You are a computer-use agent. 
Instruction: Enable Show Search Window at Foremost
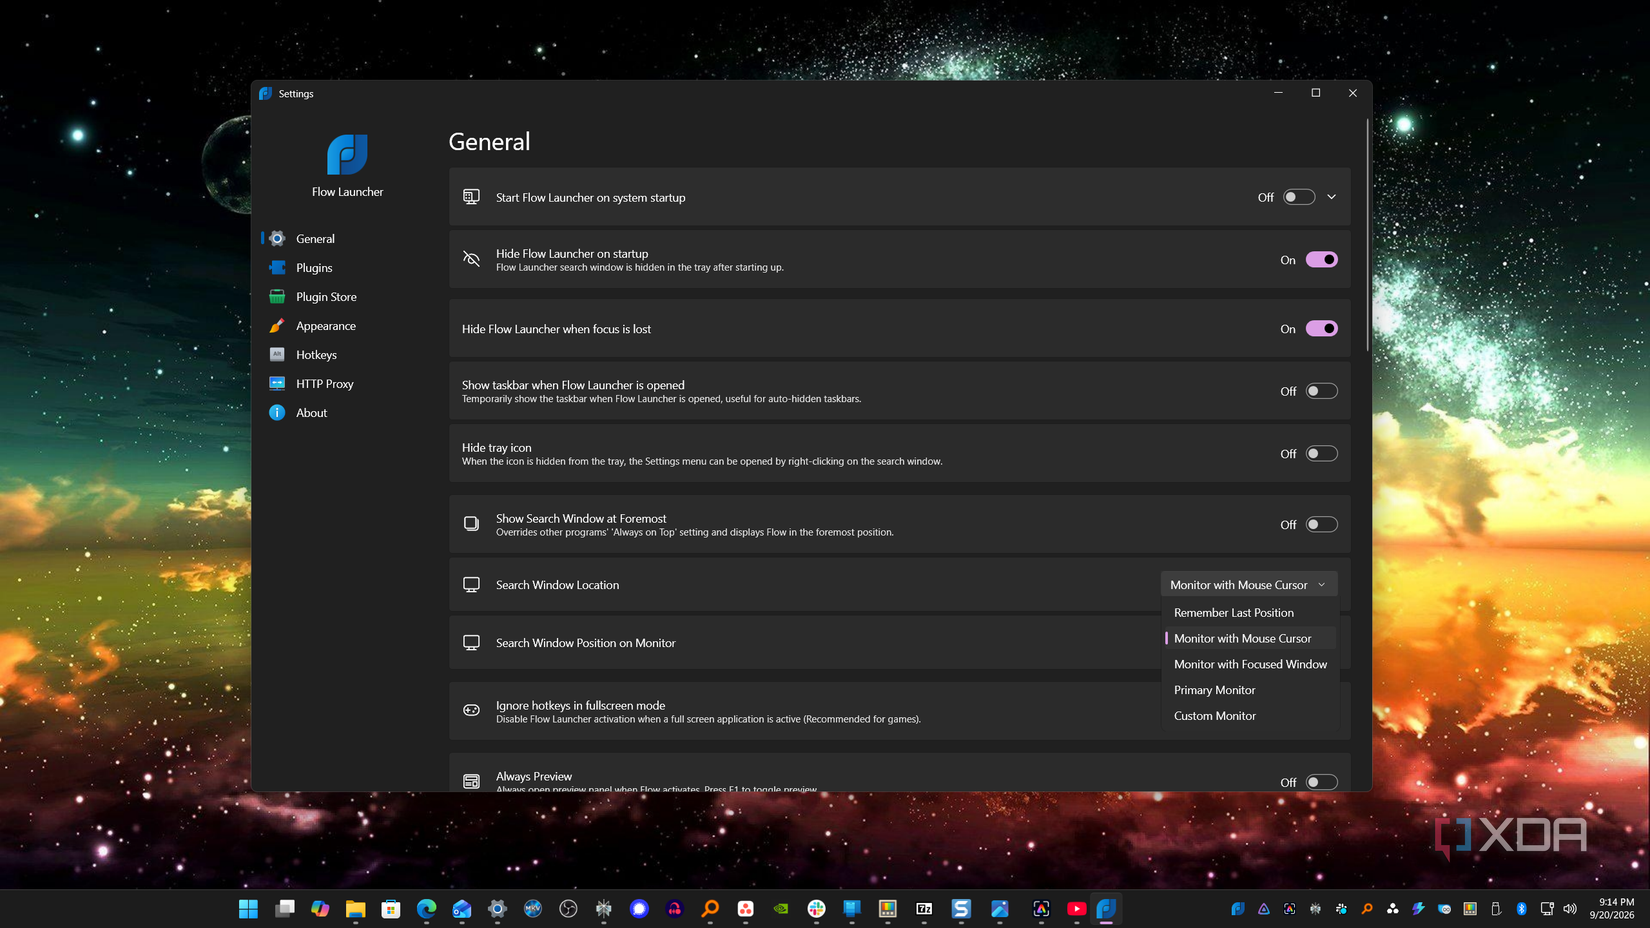coord(1321,524)
